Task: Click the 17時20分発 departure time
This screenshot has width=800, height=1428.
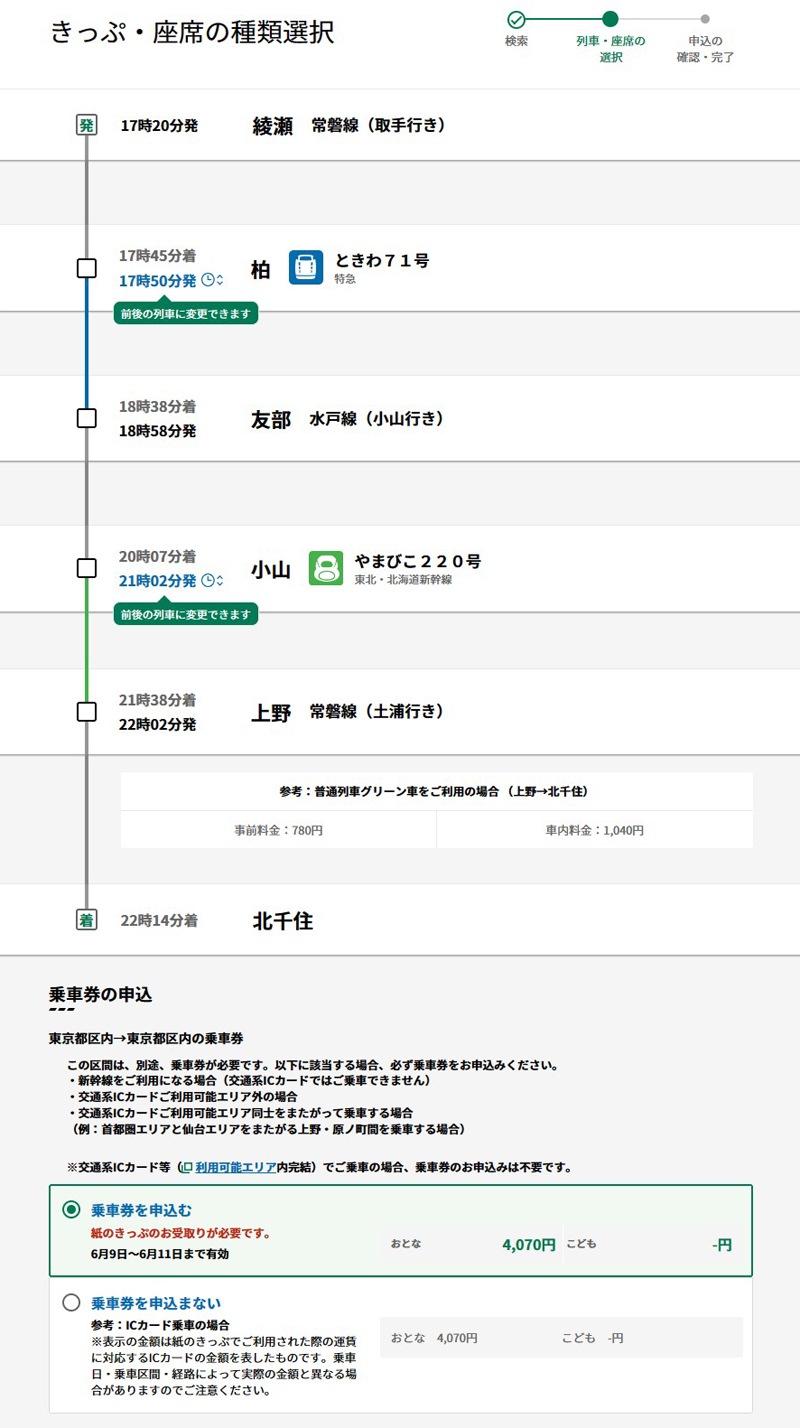Action: [159, 126]
